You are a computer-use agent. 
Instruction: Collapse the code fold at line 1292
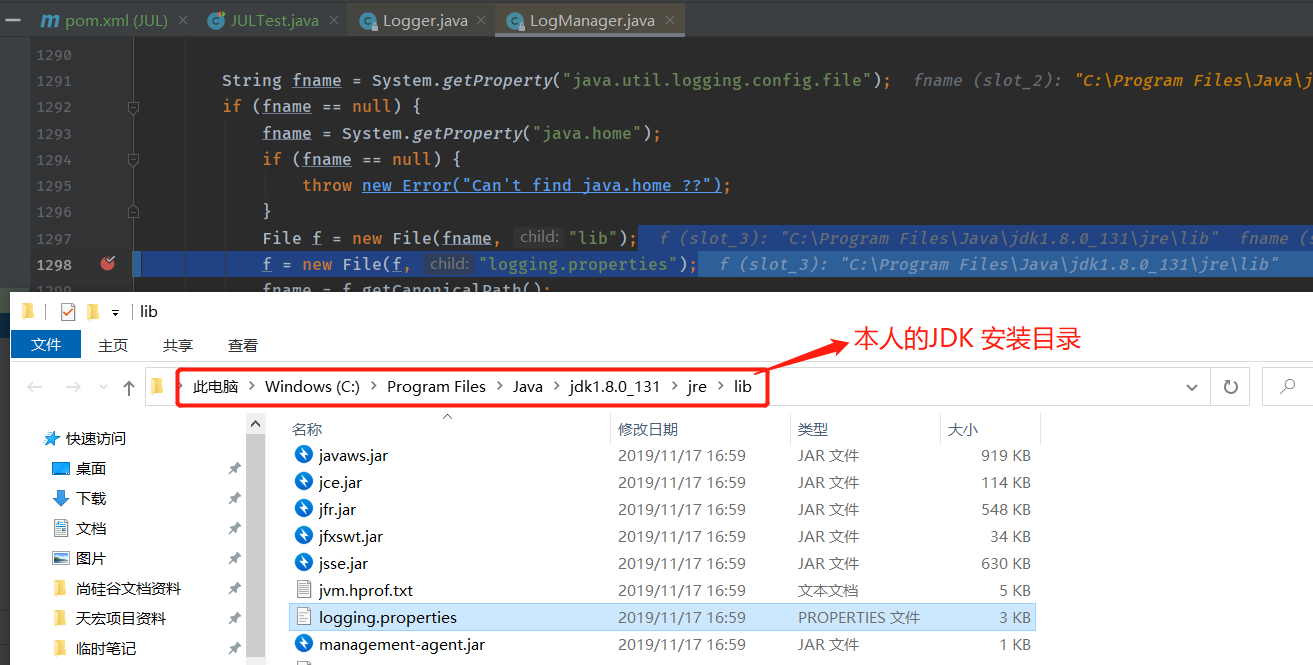[133, 107]
